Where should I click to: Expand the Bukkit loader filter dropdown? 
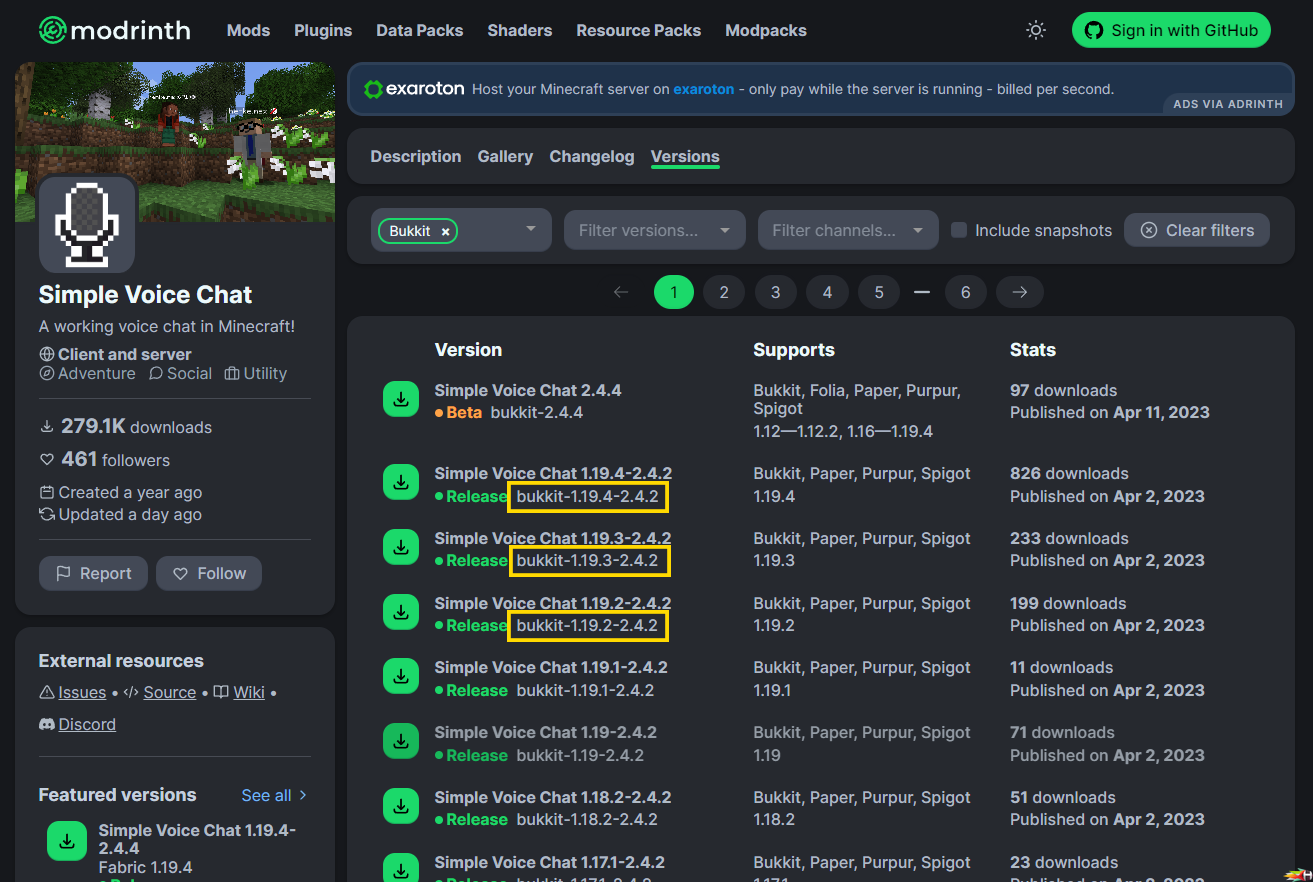531,230
